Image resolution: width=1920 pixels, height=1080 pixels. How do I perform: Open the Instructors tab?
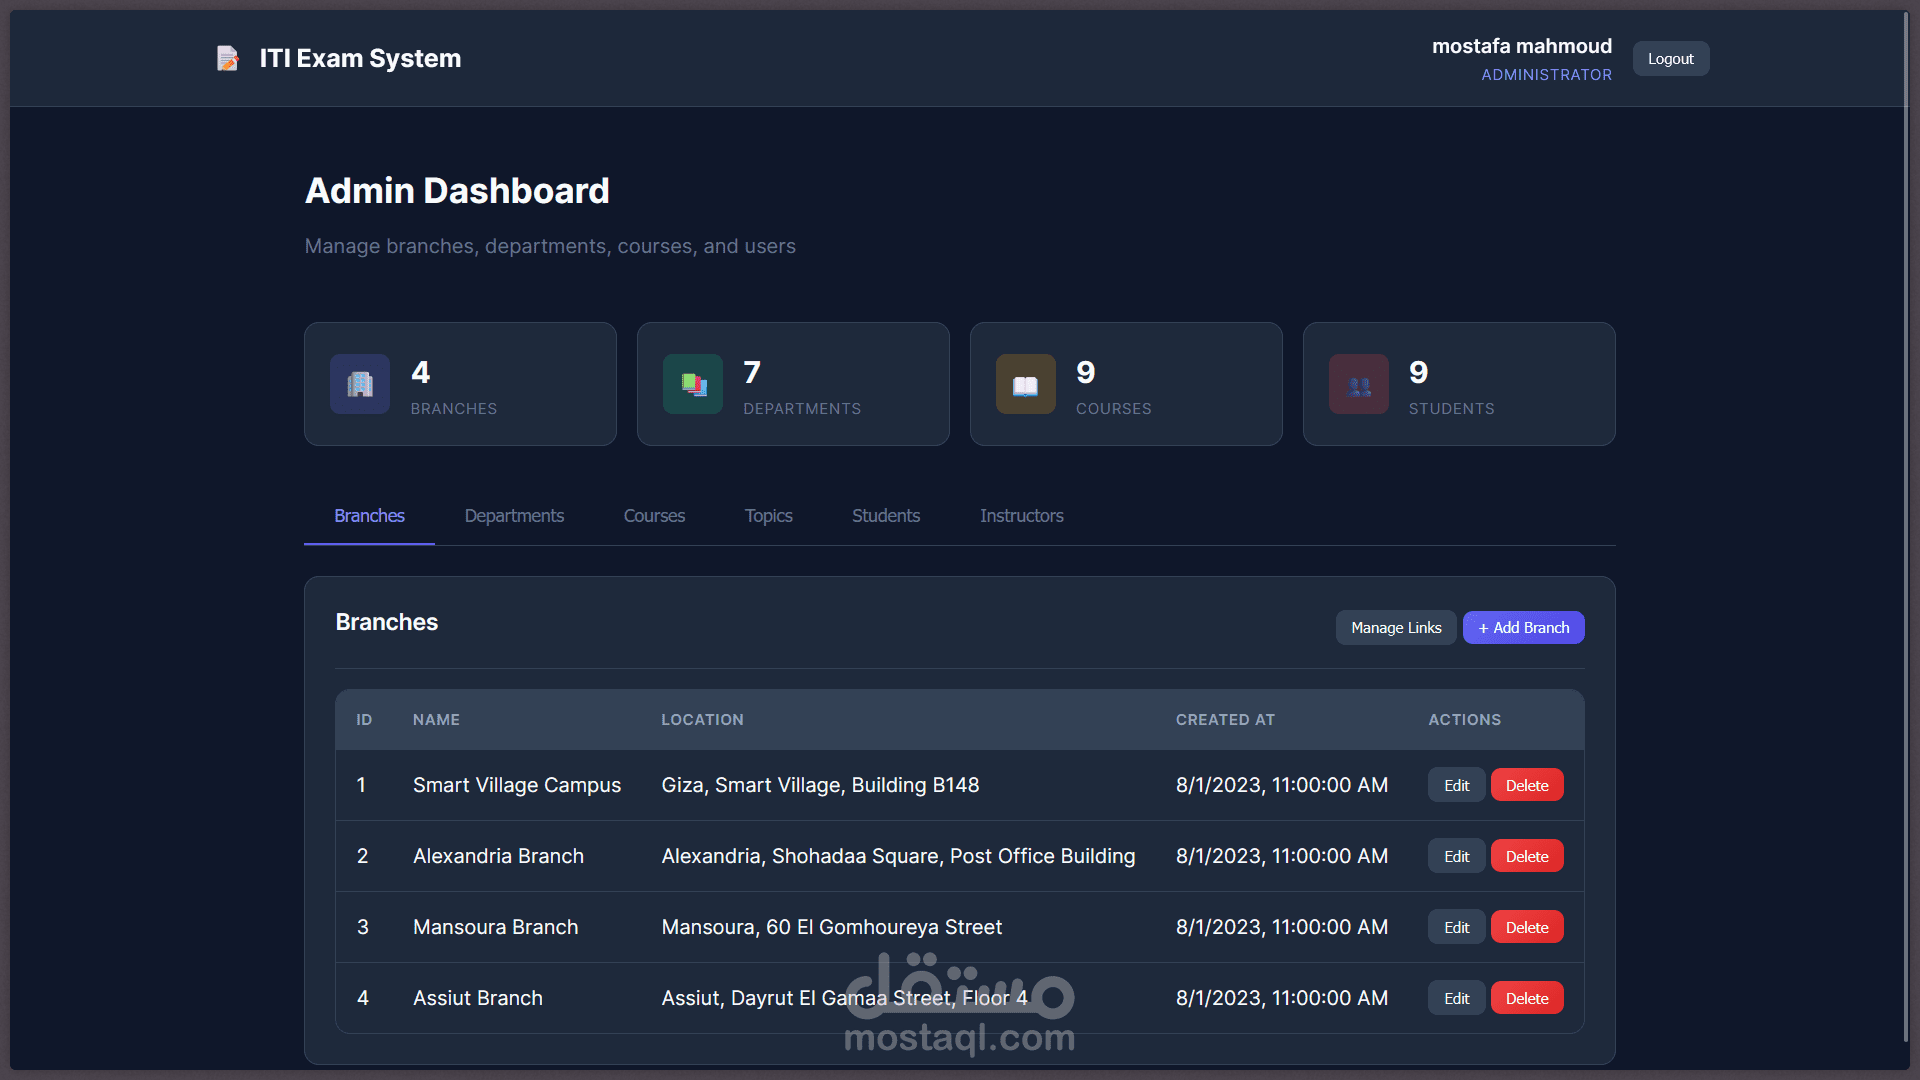1021,516
